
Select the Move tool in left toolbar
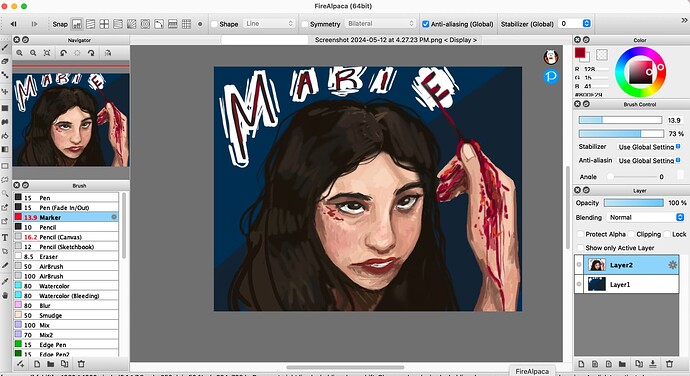click(5, 92)
